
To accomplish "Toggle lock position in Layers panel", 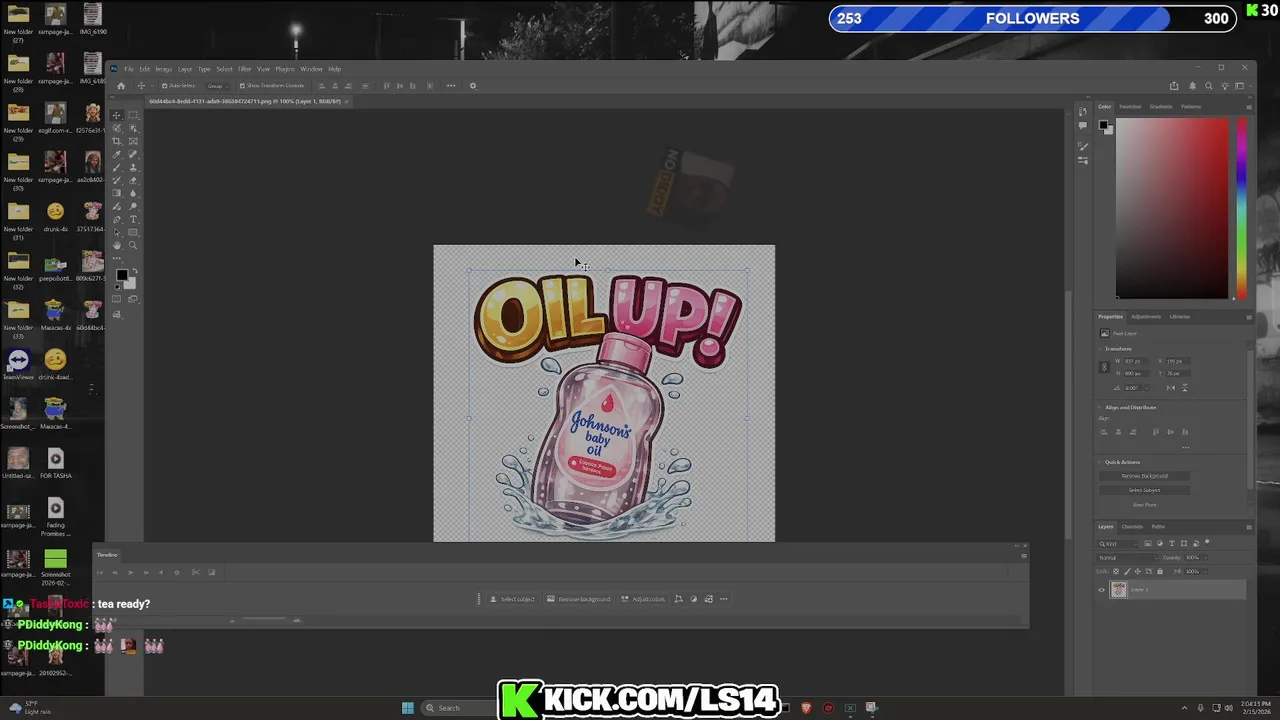I will [x=1138, y=571].
